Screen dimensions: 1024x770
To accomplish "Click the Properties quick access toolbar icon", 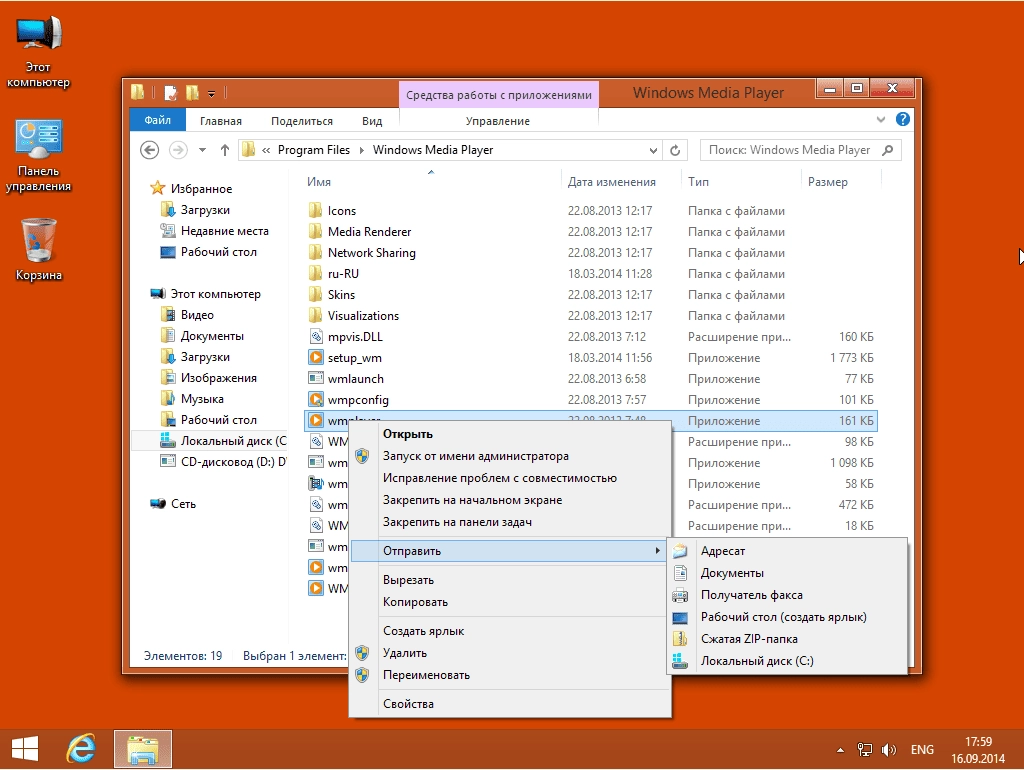I will [170, 93].
